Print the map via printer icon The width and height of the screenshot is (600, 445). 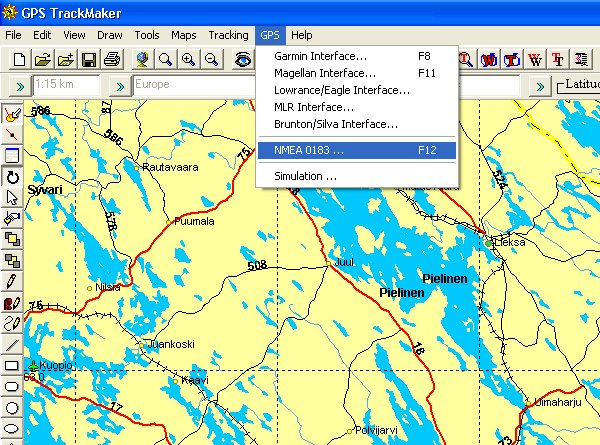click(x=112, y=60)
